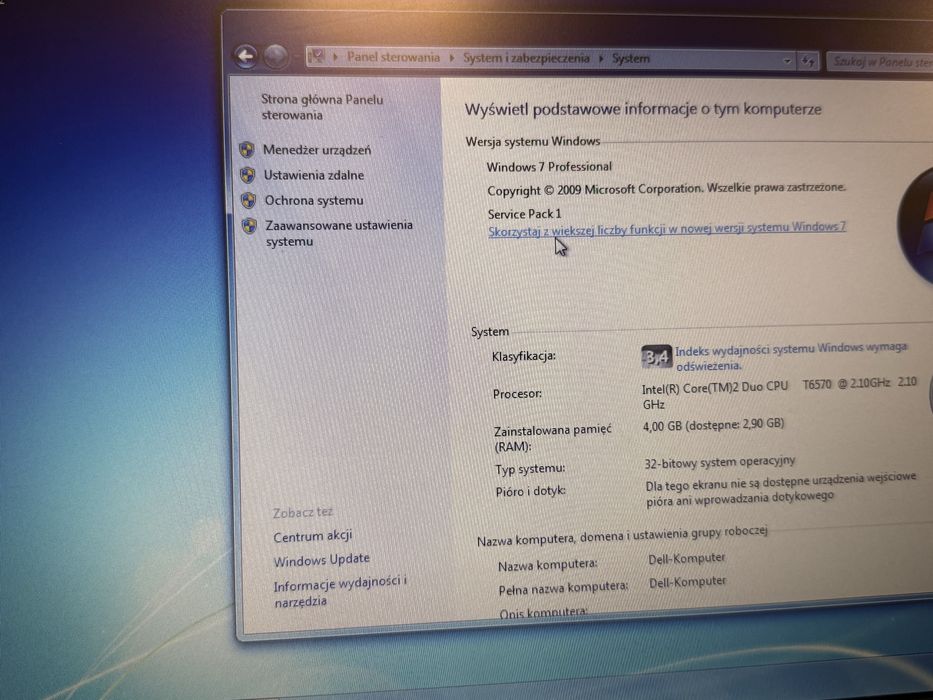Viewport: 933px width, 700px height.
Task: Click the Procesor: label
Action: pos(518,393)
